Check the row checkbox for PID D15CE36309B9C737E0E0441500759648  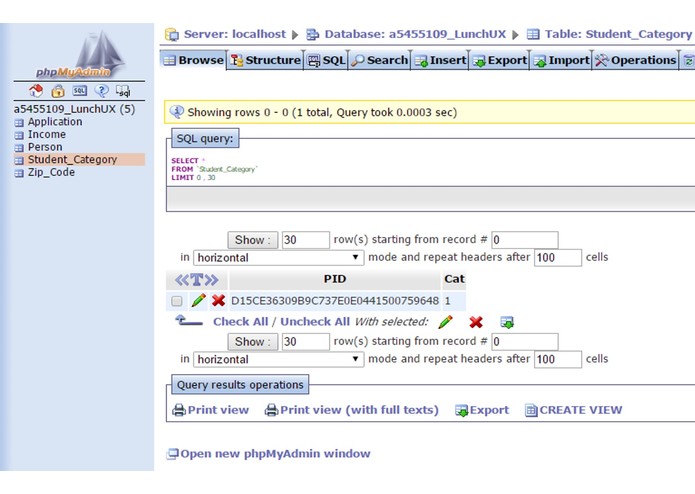(x=176, y=301)
